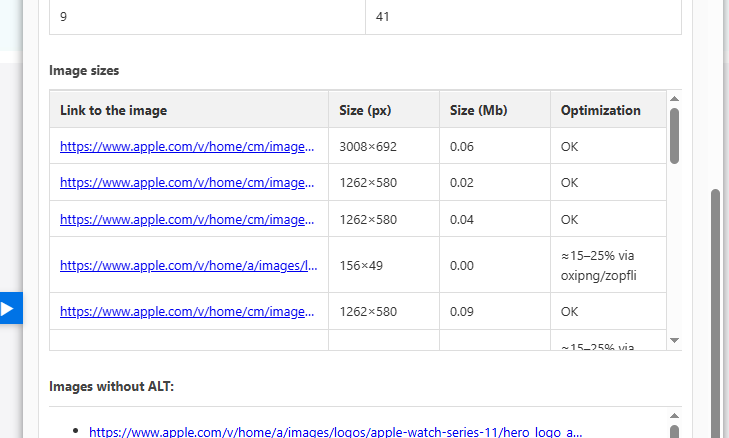729x438 pixels.
Task: Select the table cell containing 41
Action: pos(383,18)
